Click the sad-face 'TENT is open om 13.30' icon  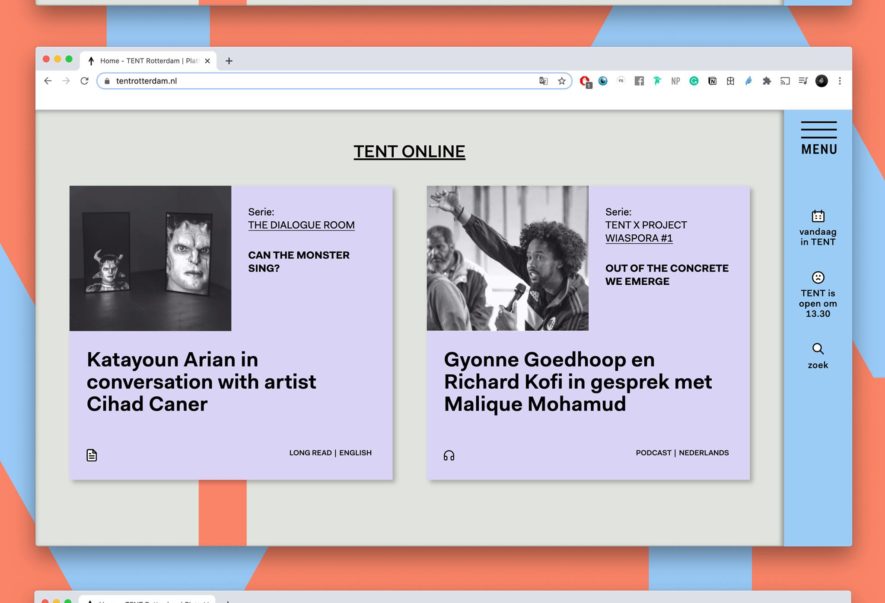818,277
